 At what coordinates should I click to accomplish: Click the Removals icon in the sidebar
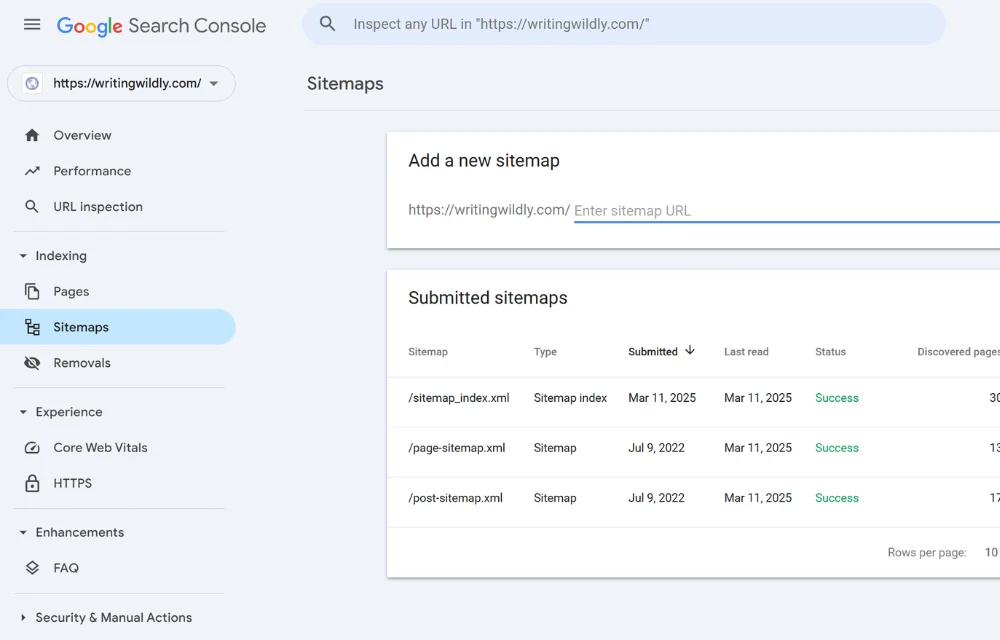click(34, 362)
